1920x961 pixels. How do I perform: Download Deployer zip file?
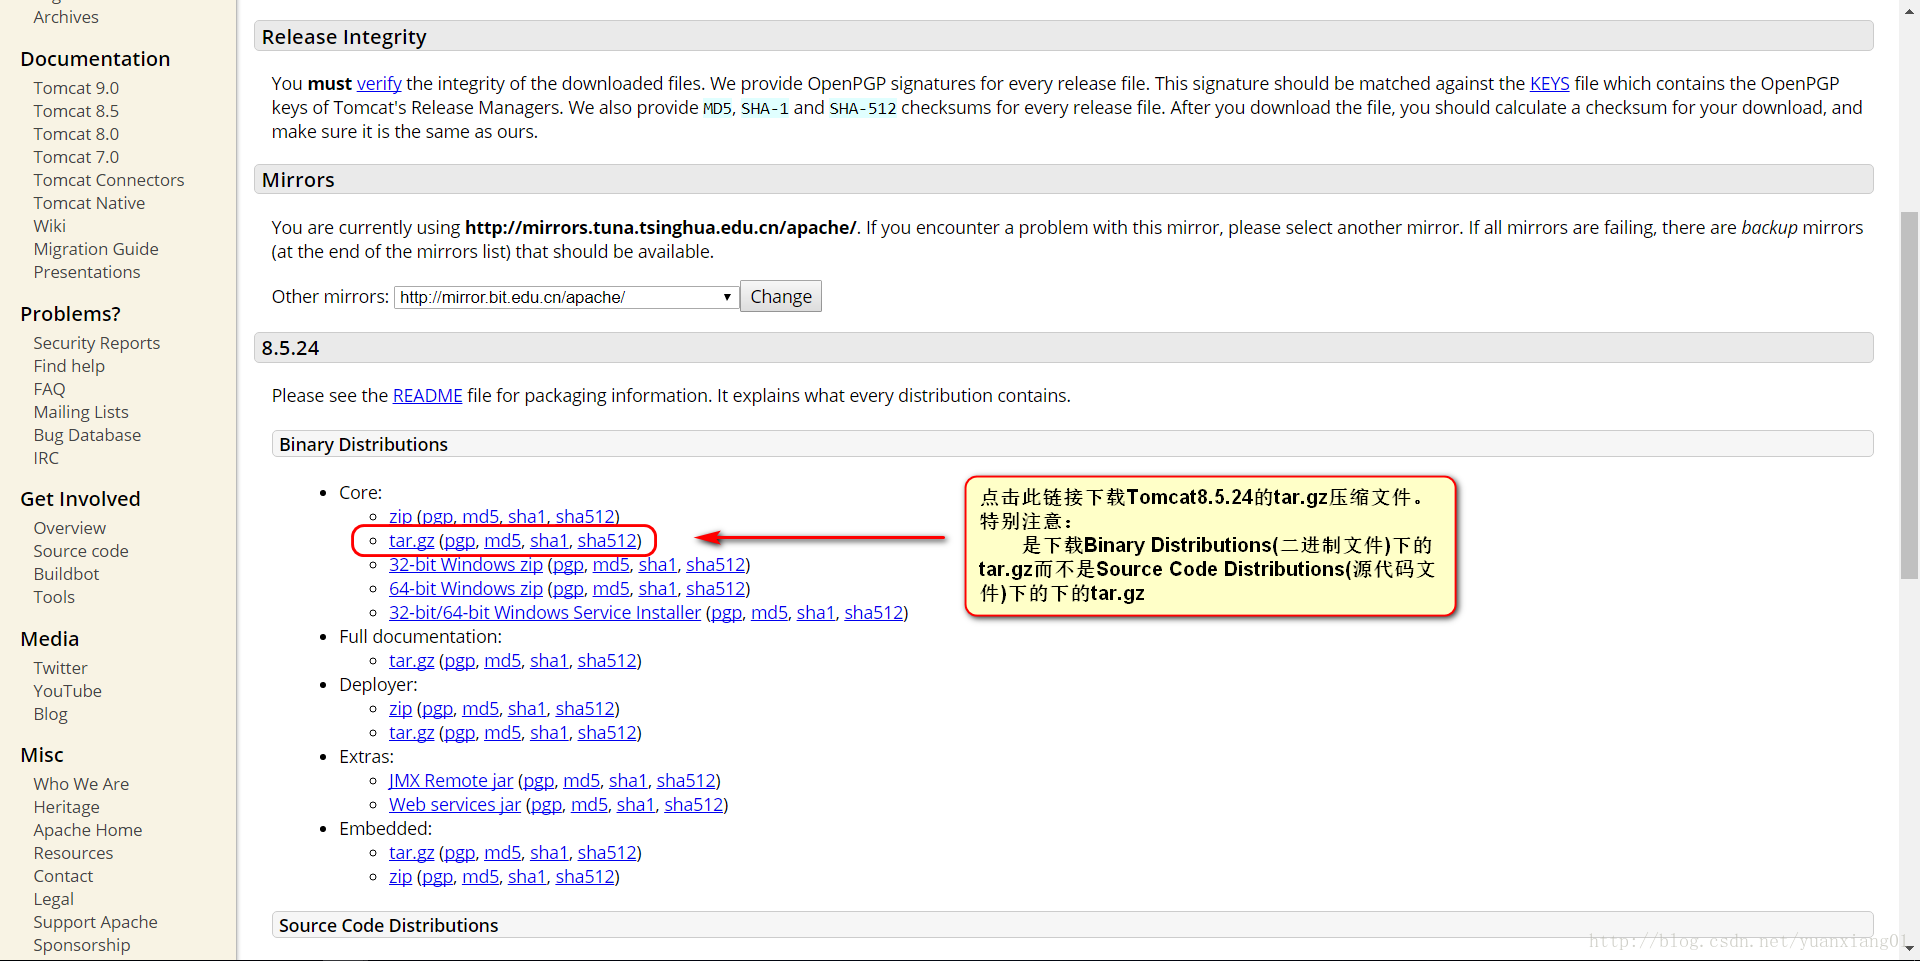(x=400, y=709)
